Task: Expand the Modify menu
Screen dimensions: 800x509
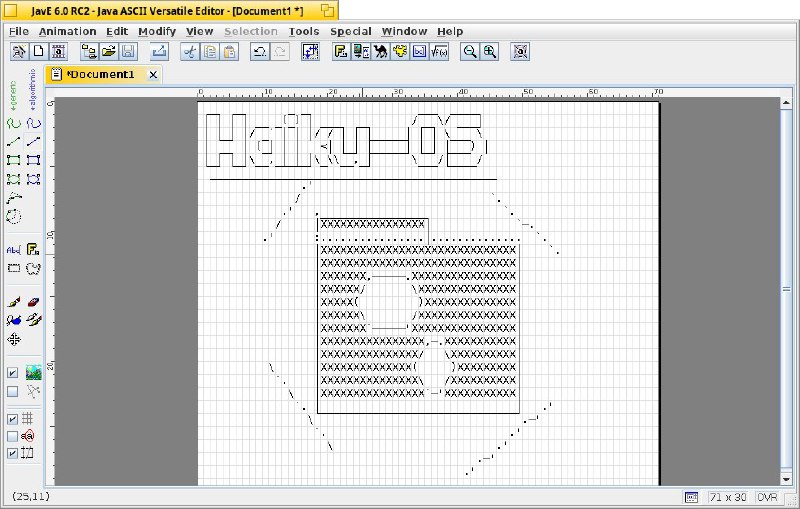Action: (156, 31)
